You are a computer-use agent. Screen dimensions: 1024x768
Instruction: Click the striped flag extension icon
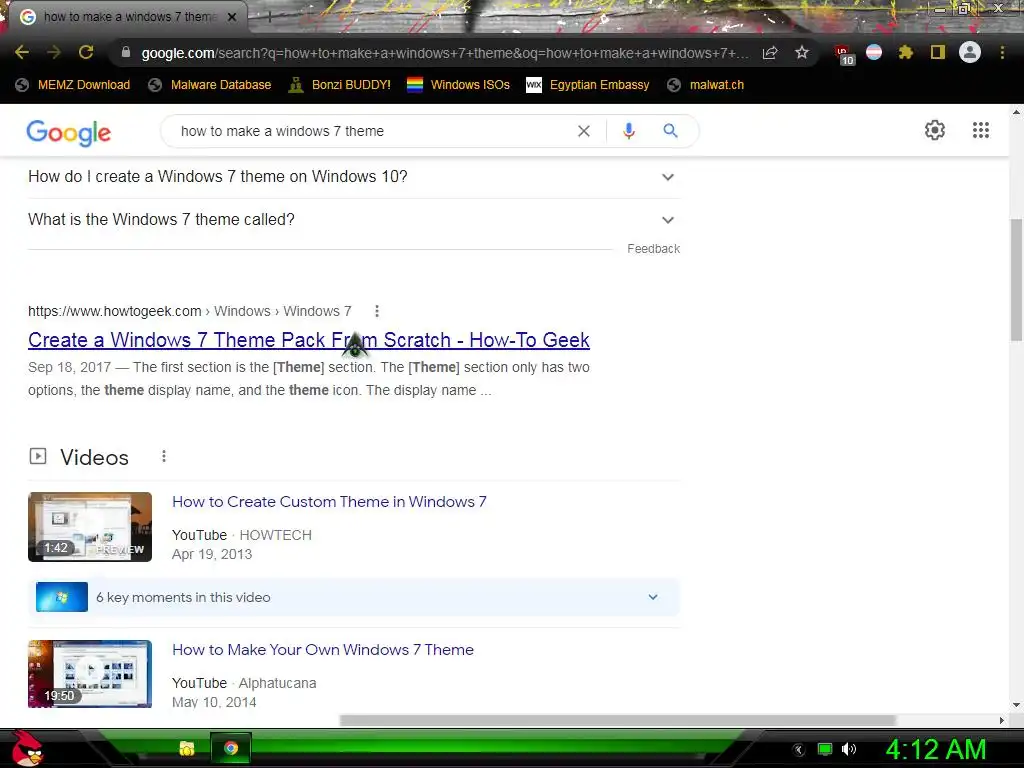[874, 52]
